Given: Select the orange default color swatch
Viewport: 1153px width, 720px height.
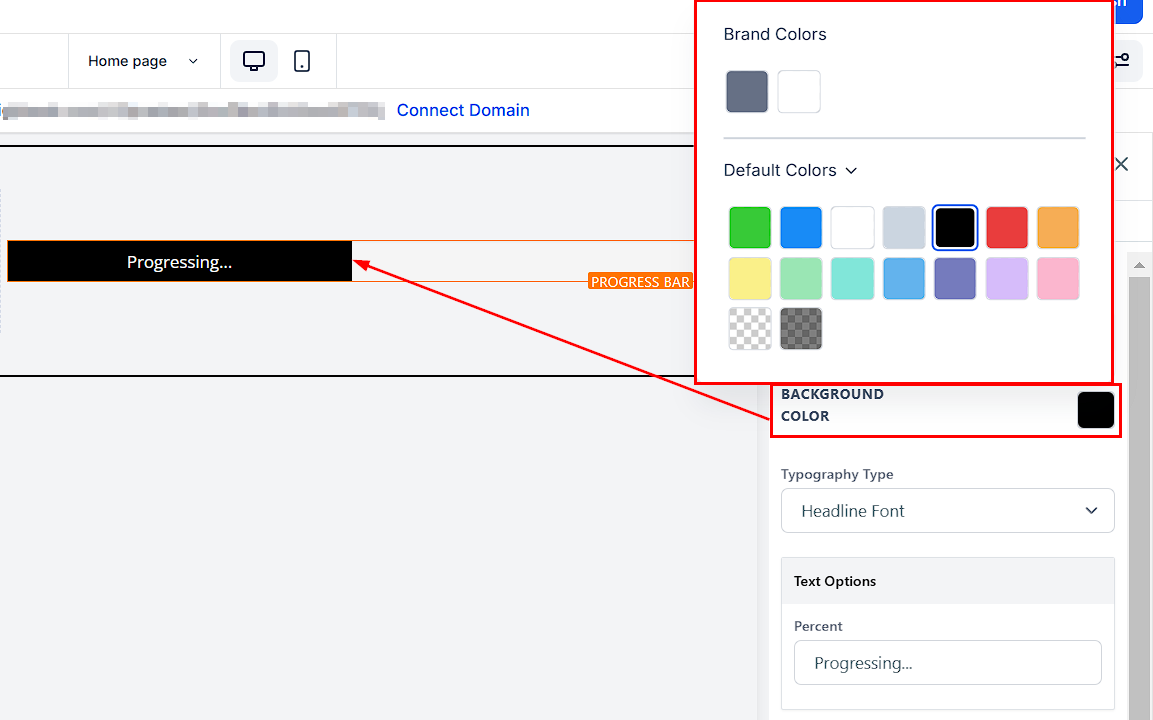Looking at the screenshot, I should (x=1058, y=228).
